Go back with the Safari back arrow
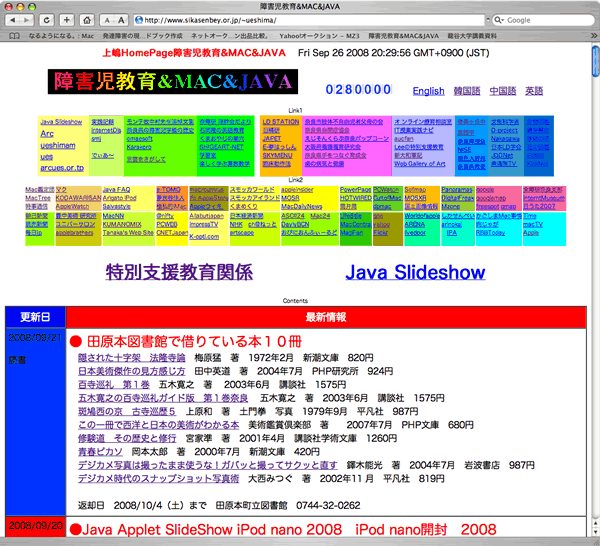 12,20
